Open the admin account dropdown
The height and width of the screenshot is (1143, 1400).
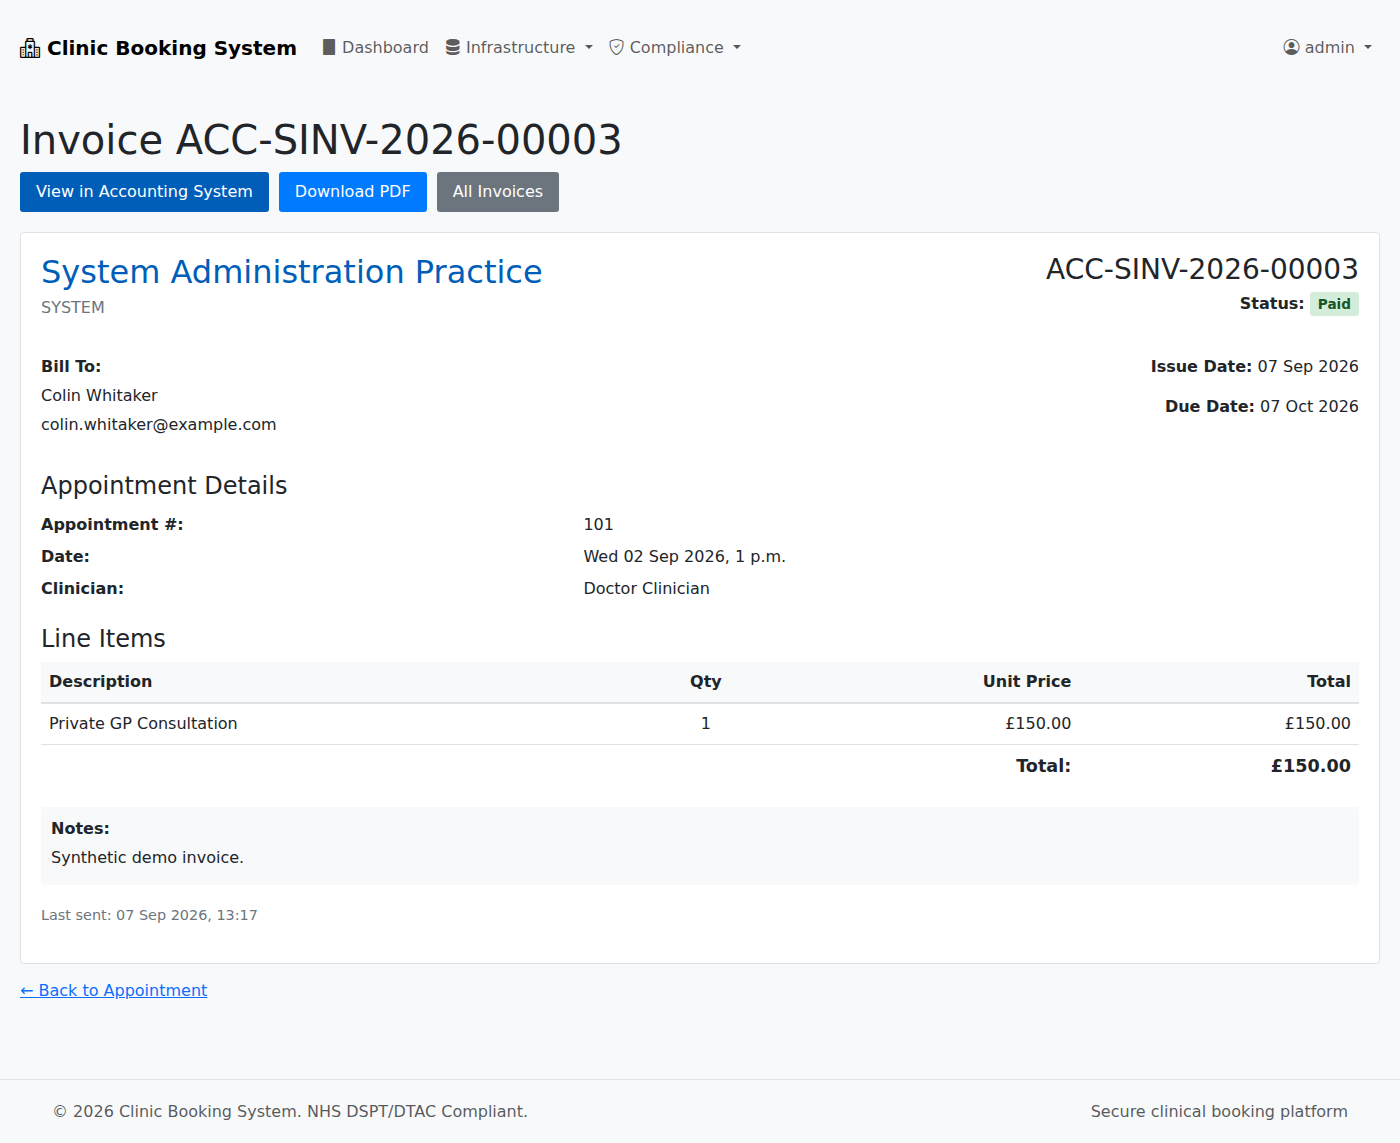point(1328,47)
